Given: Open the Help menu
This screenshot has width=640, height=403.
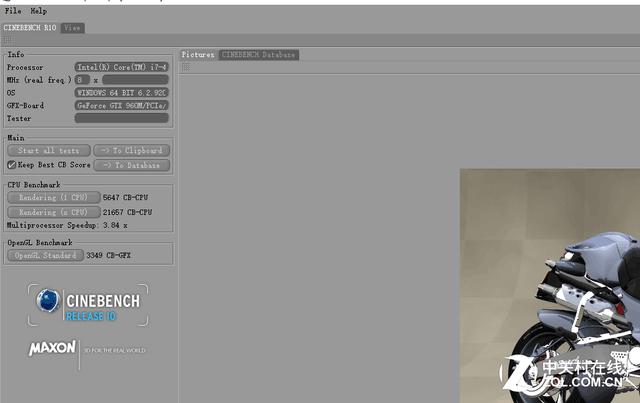Looking at the screenshot, I should point(38,11).
